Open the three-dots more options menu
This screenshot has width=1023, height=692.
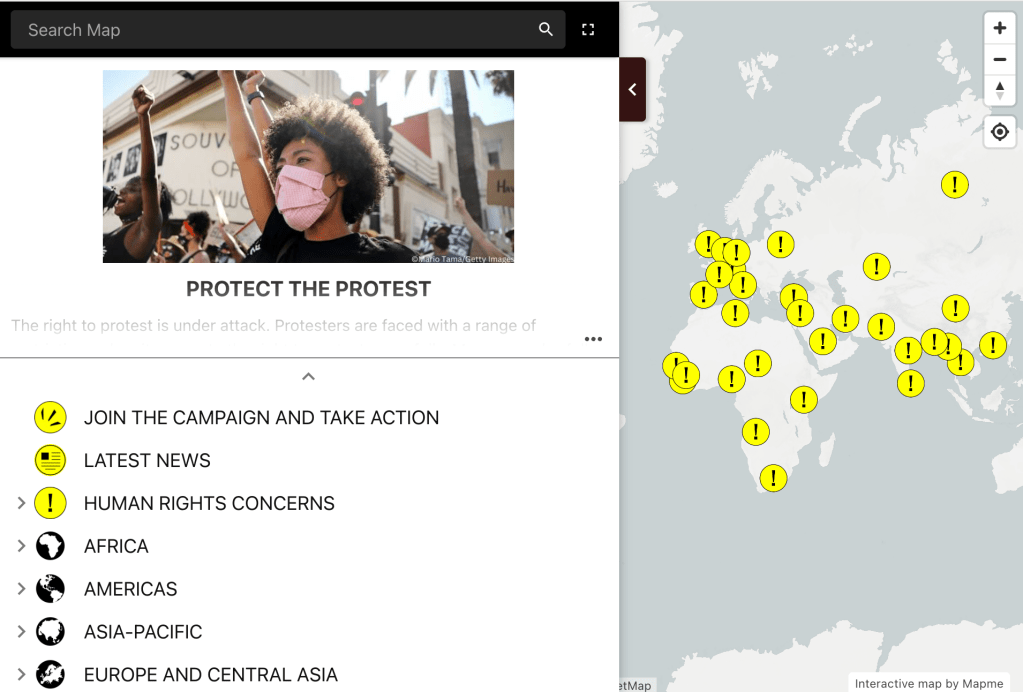click(x=593, y=339)
